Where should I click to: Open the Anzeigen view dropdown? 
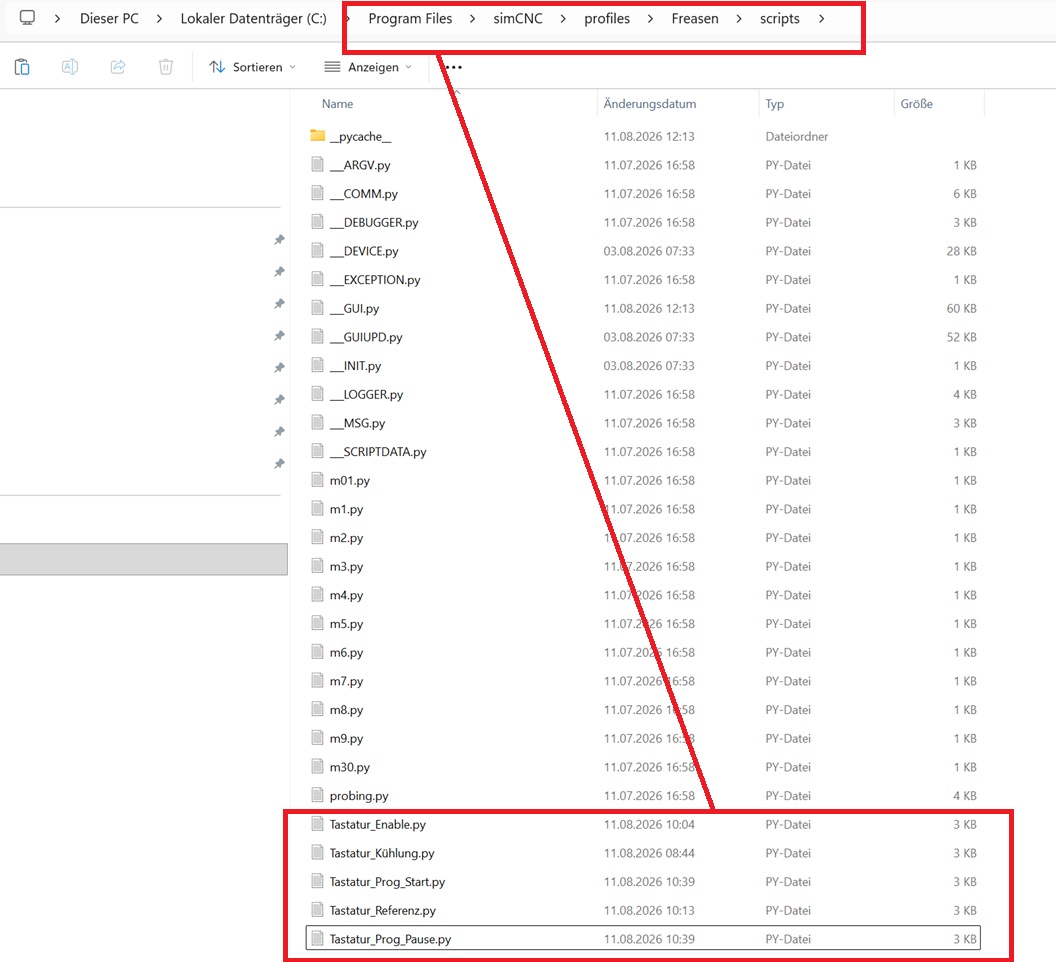tap(368, 67)
